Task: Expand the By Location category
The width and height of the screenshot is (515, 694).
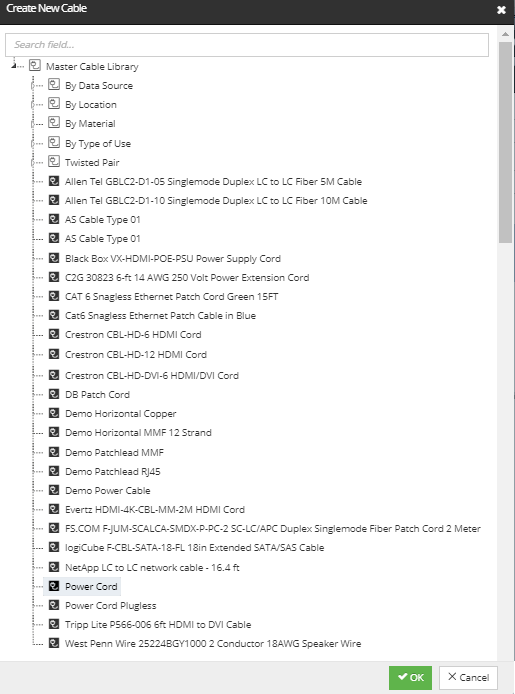Action: 33,104
